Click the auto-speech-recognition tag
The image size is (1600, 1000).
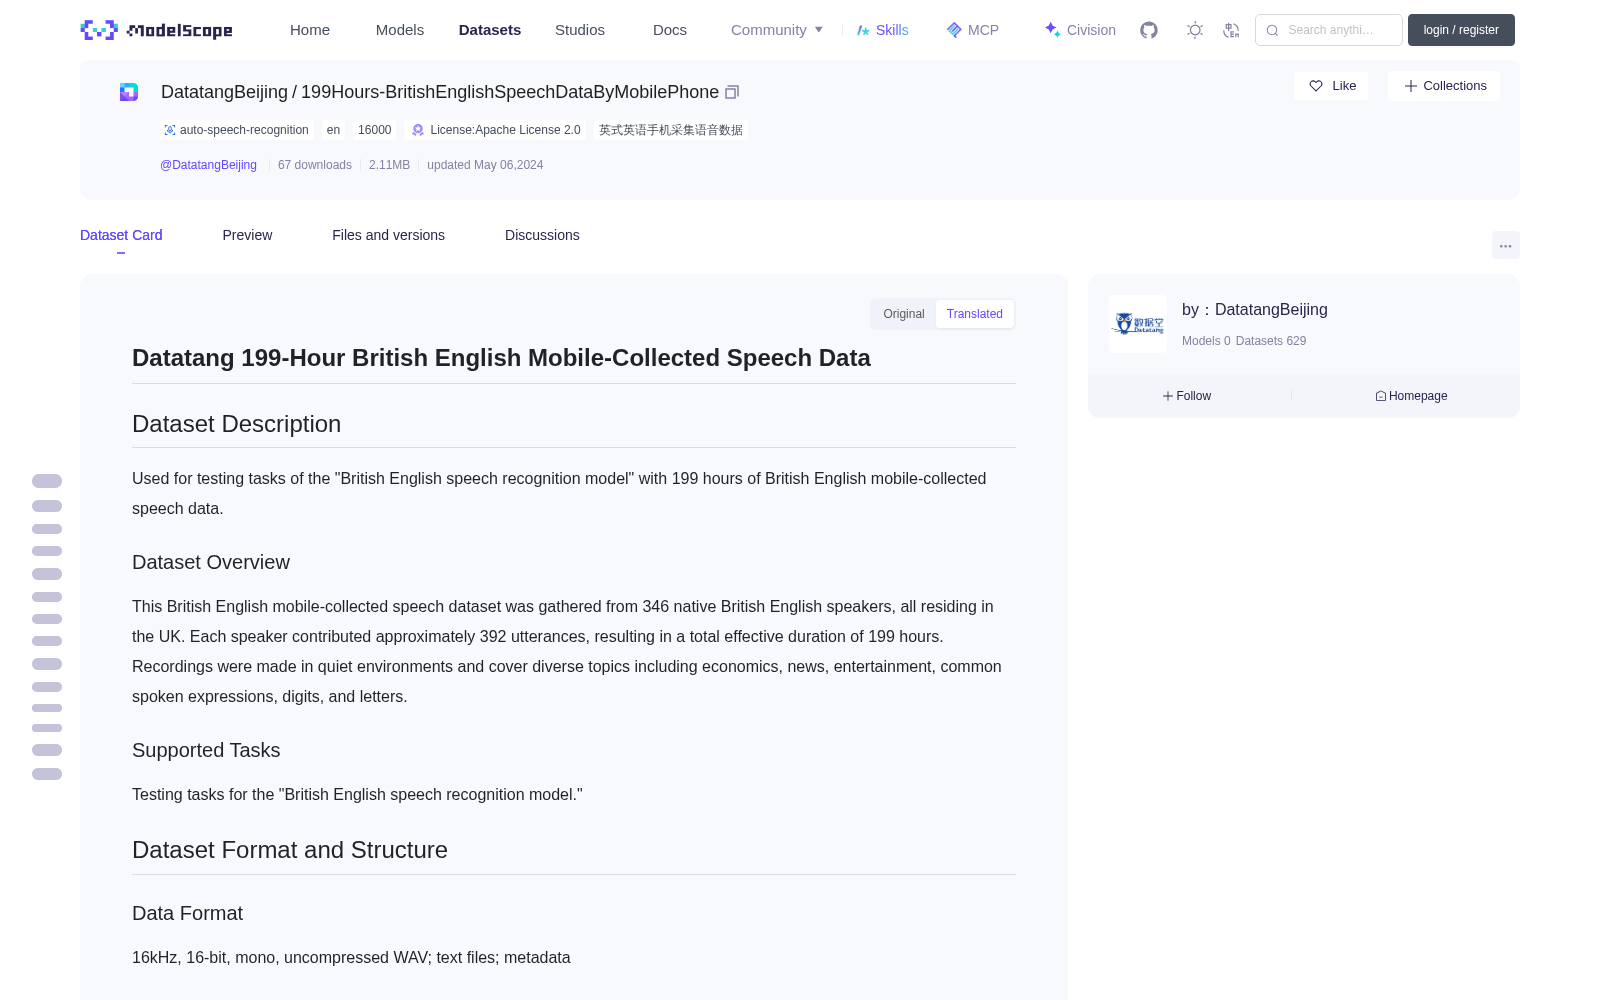point(237,130)
